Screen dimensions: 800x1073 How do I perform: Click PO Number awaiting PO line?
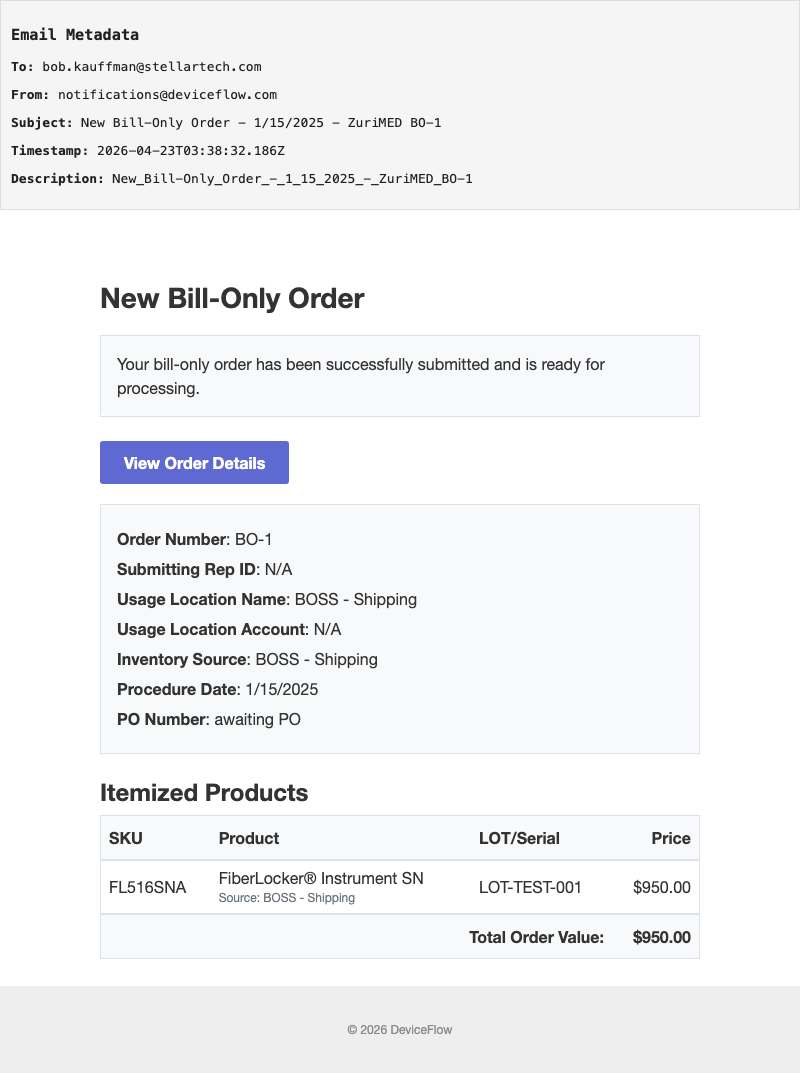pyautogui.click(x=209, y=720)
